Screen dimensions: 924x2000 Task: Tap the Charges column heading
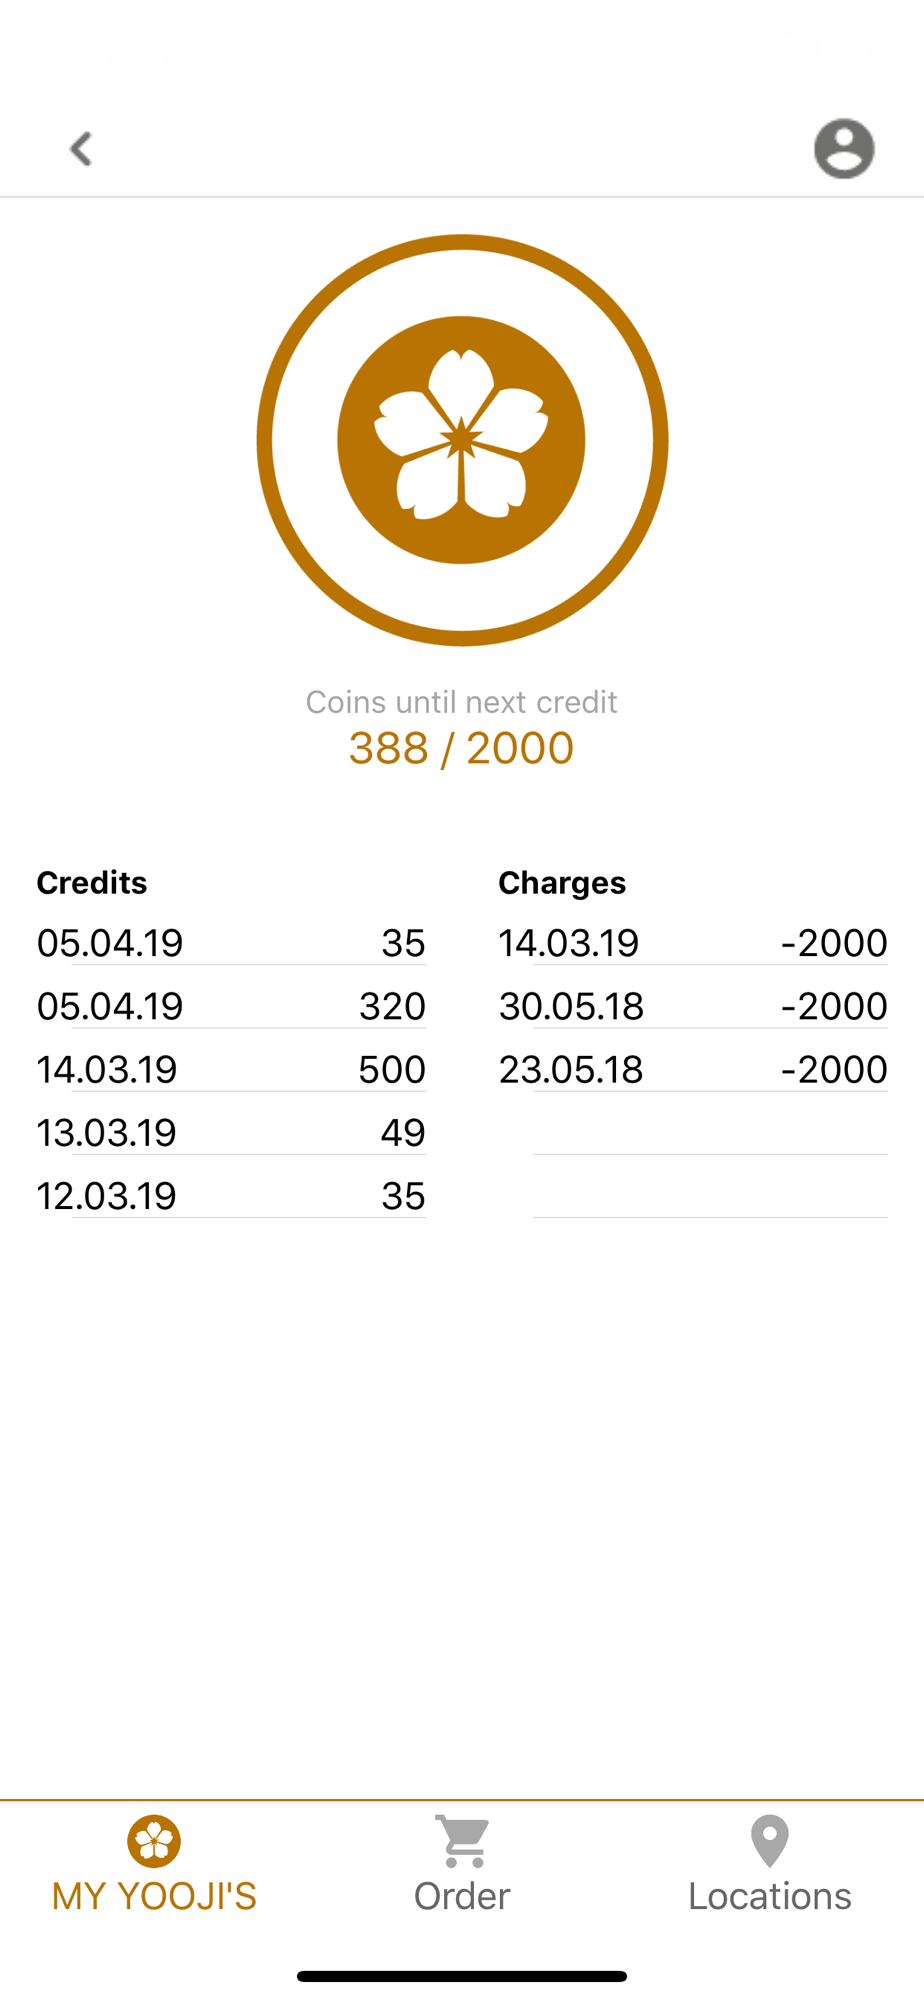(562, 883)
